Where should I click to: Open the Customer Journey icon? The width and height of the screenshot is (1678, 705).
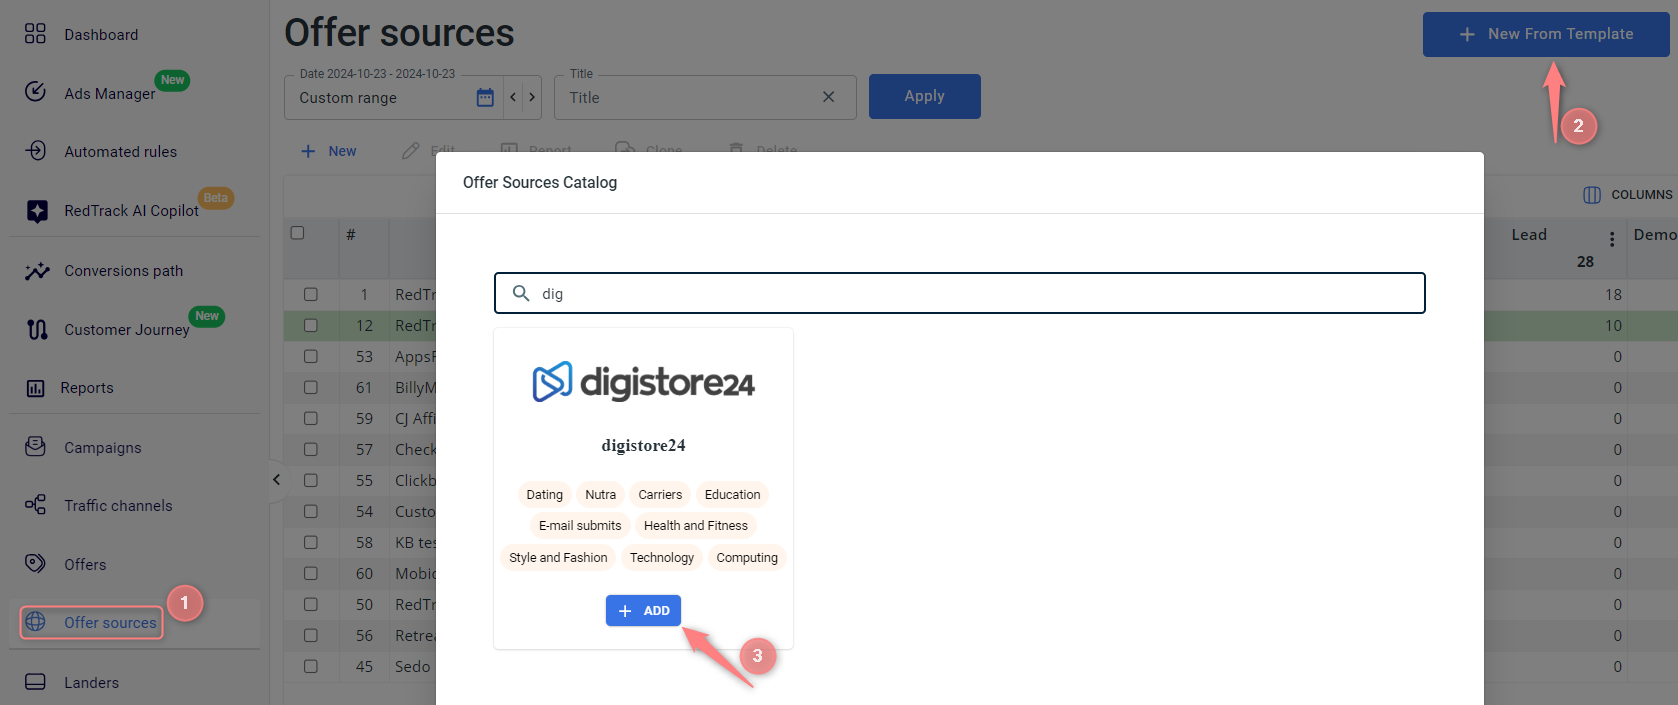click(37, 329)
